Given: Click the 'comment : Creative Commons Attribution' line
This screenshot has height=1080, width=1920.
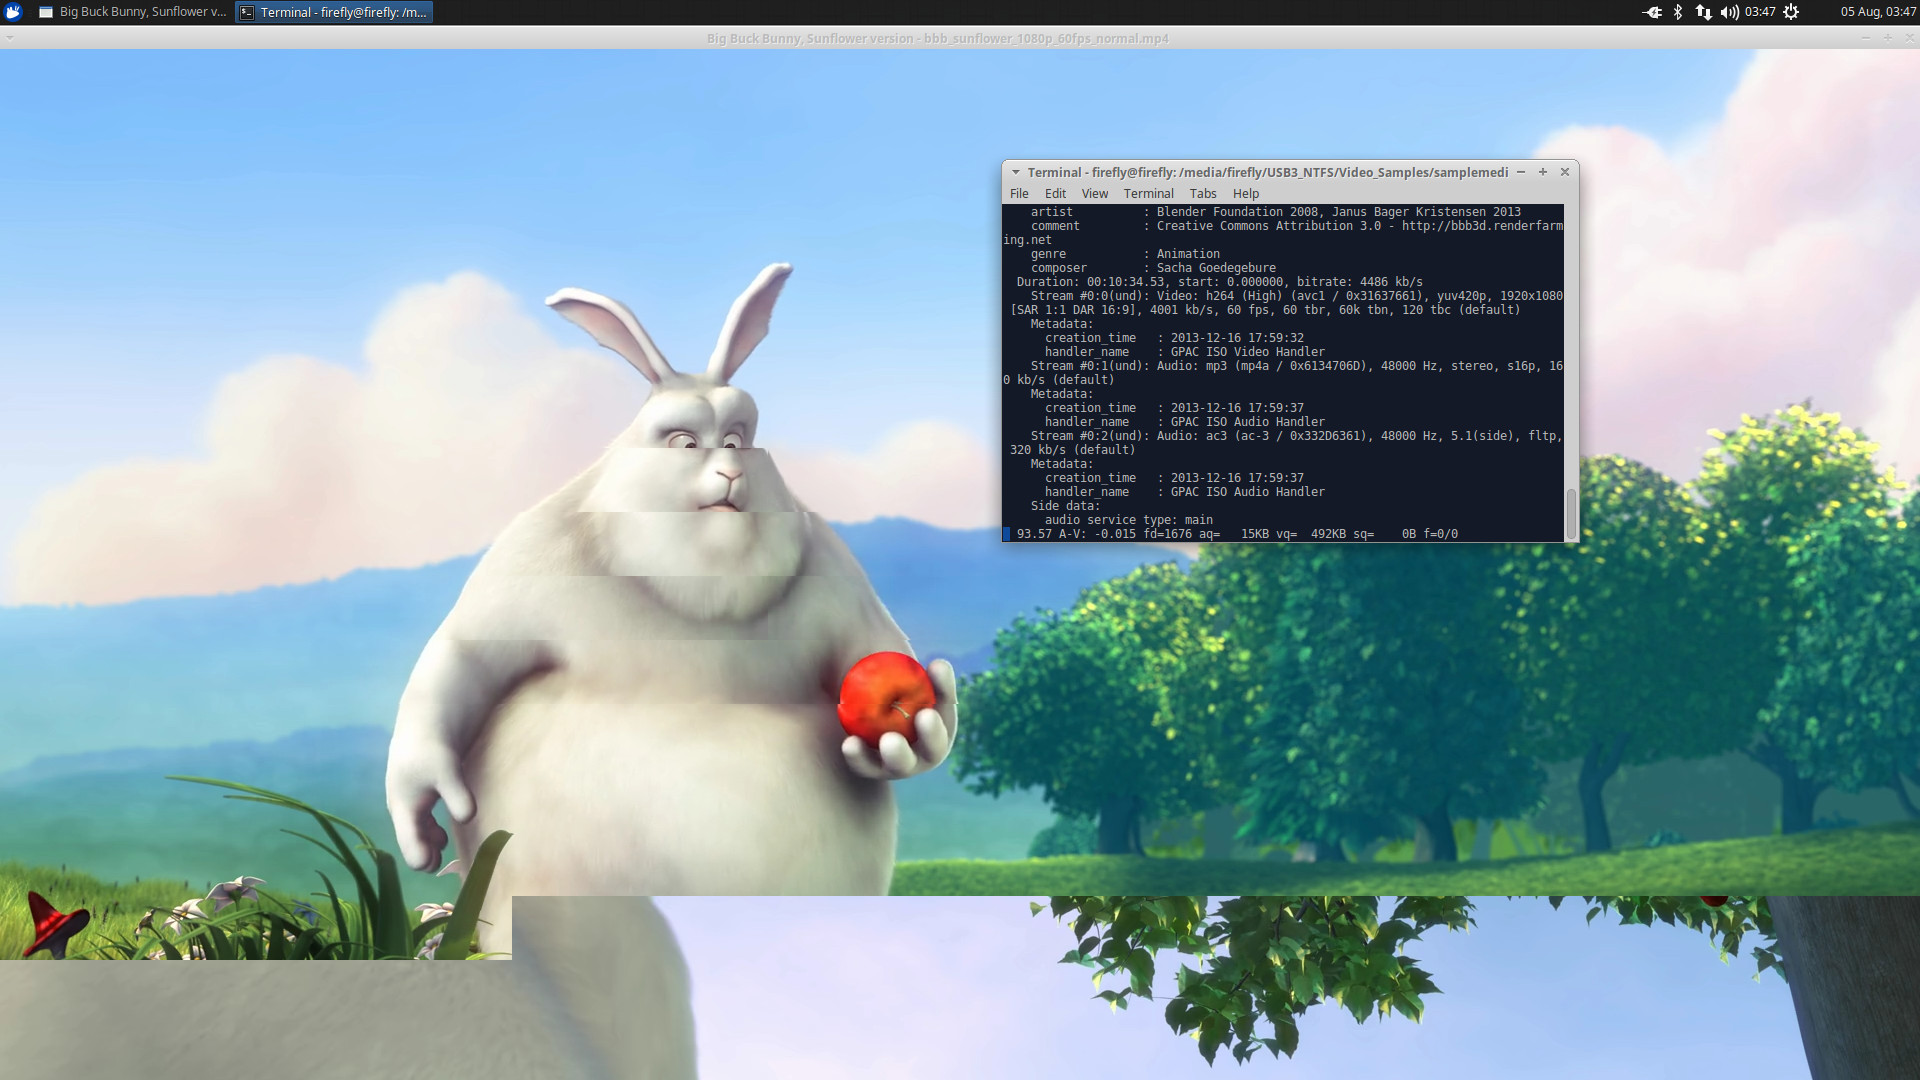Looking at the screenshot, I should point(1296,226).
